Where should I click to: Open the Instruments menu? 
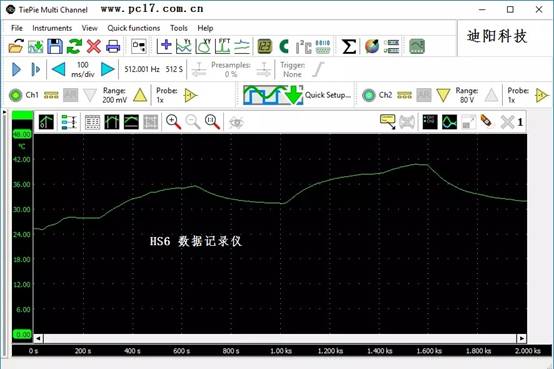click(x=52, y=28)
